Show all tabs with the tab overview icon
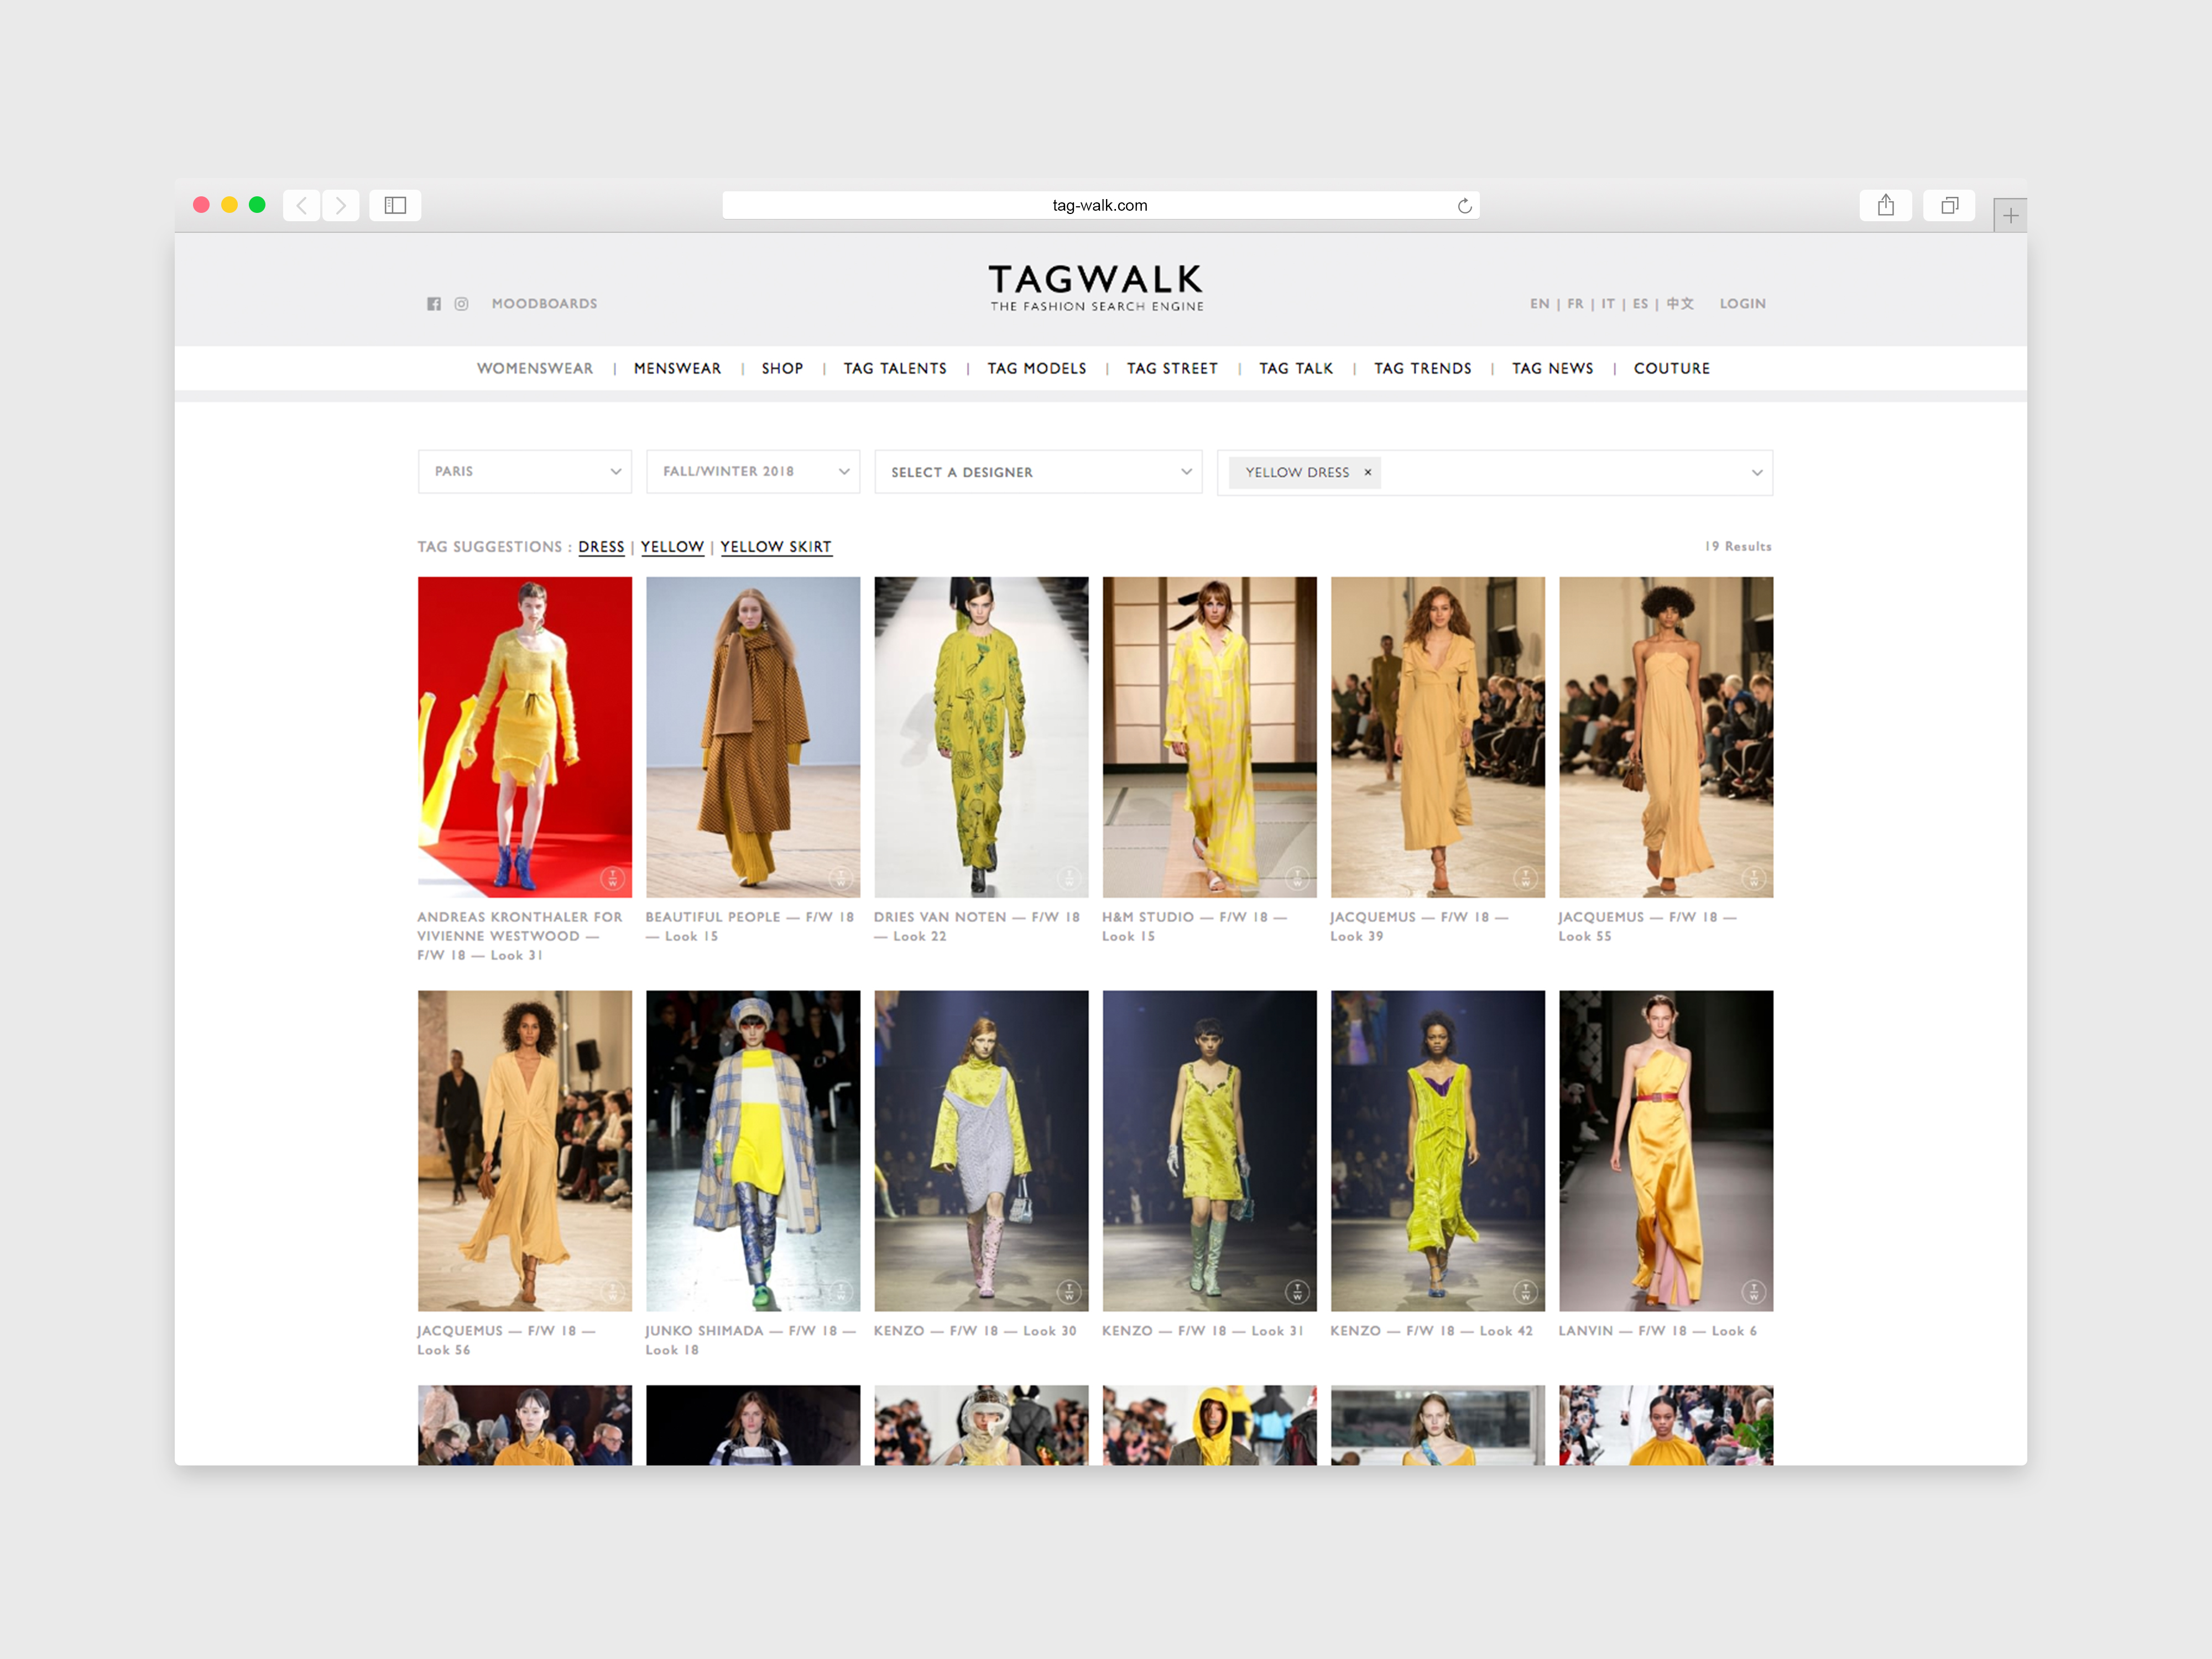Screen dimensions: 2212x1659 tap(1949, 205)
